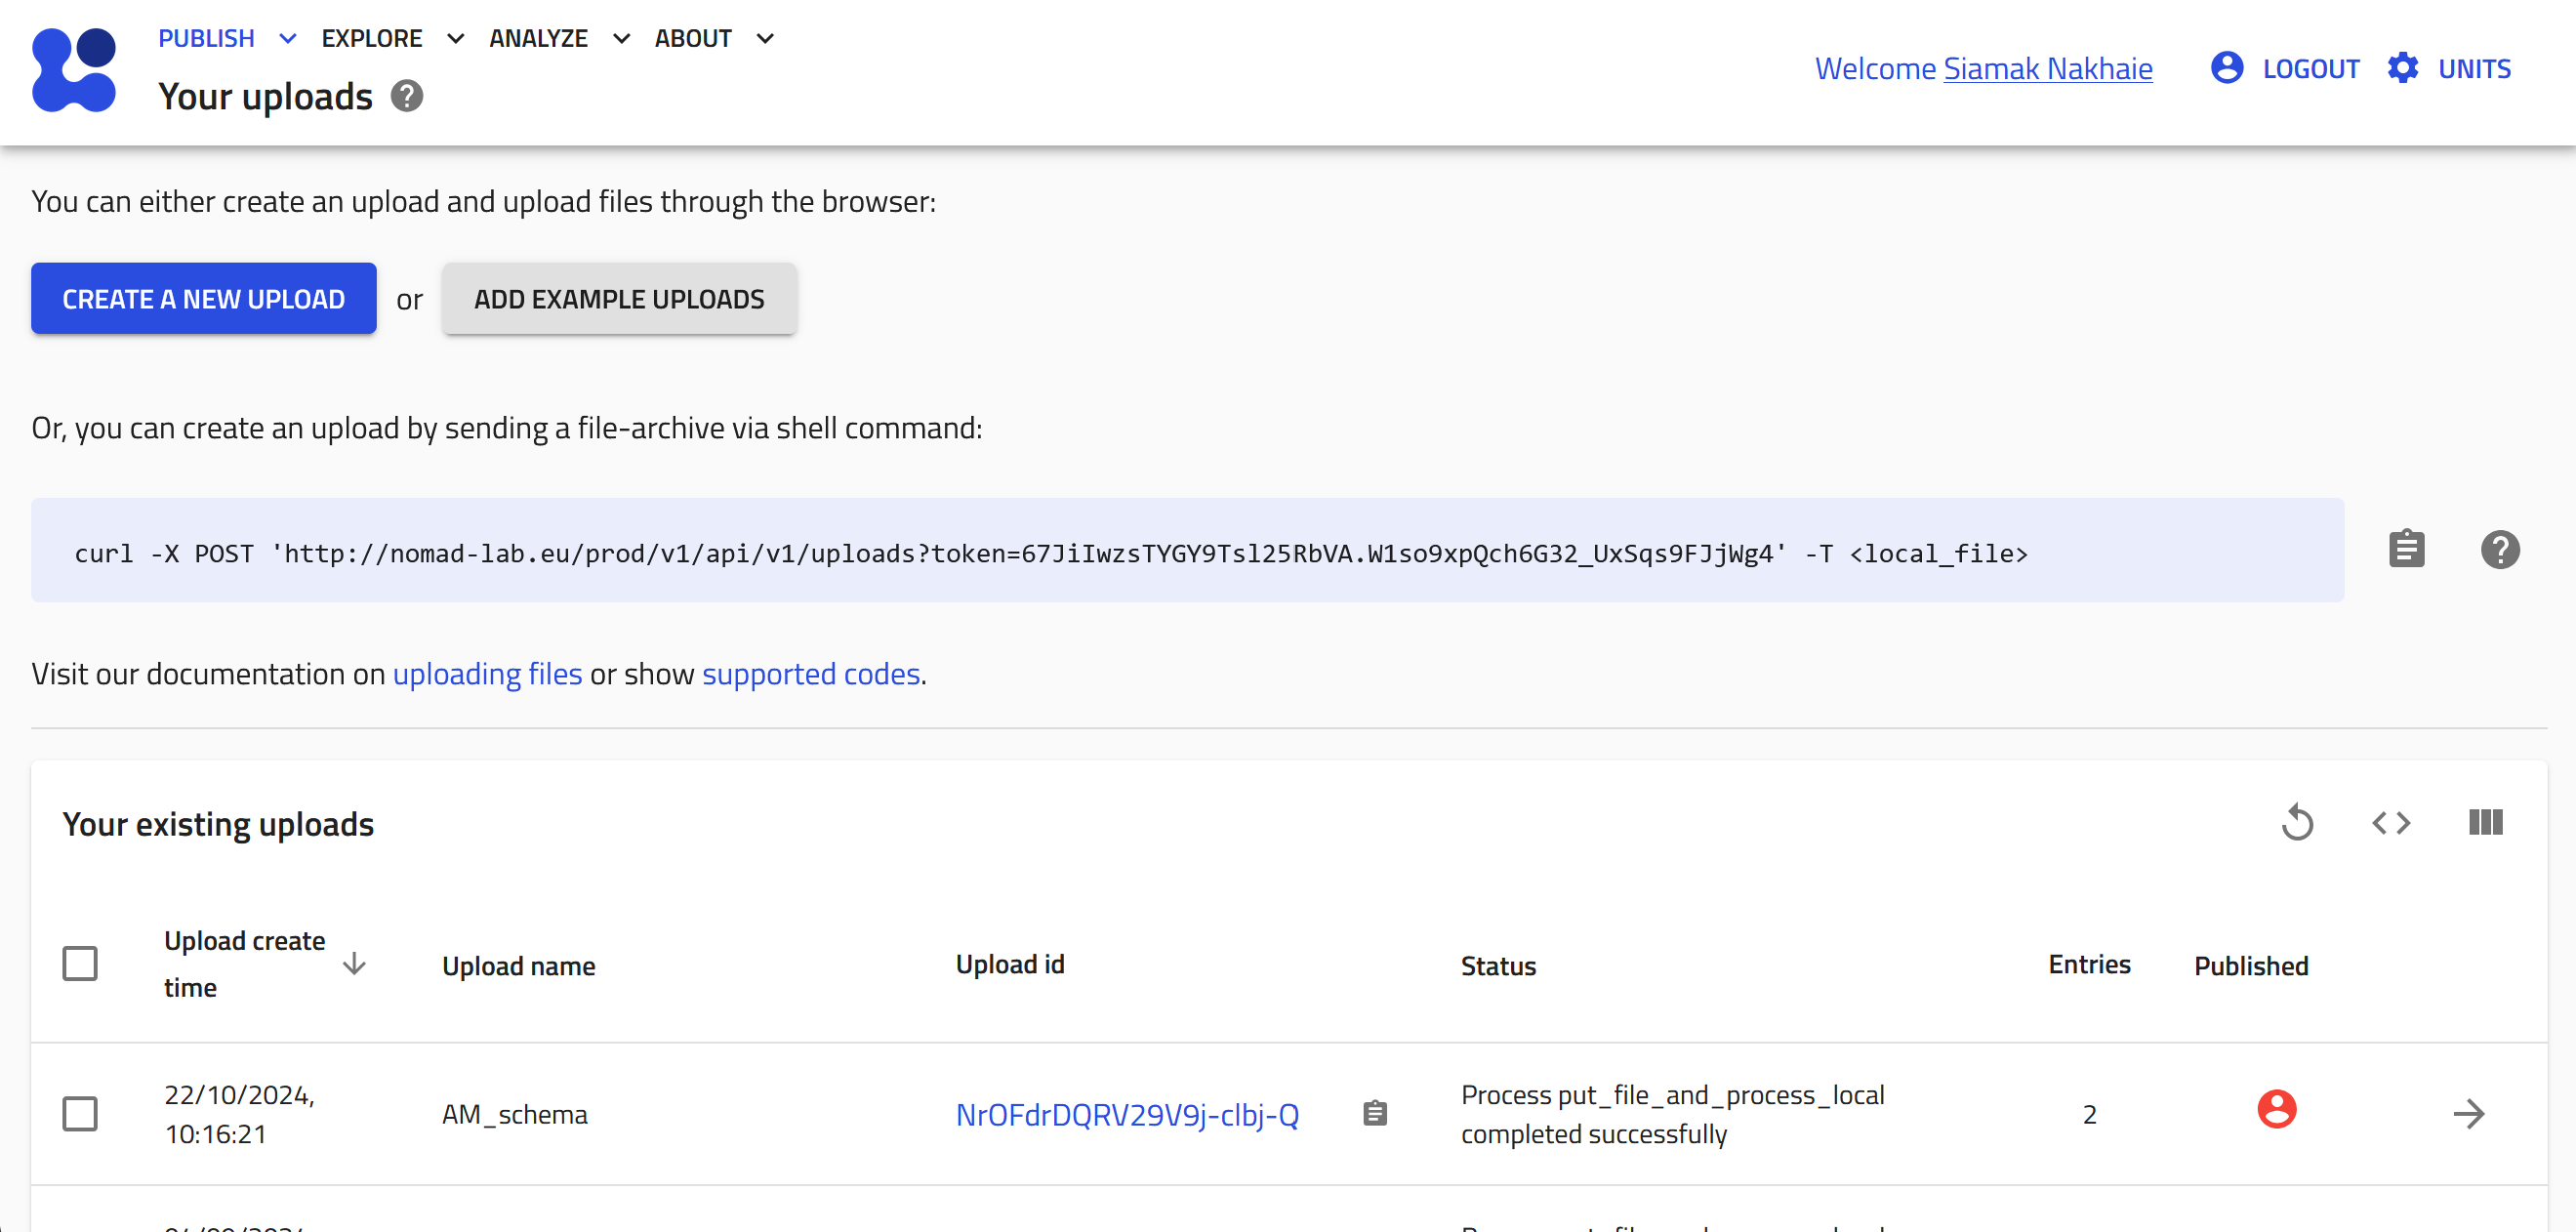Open help for the shell upload command
The height and width of the screenshot is (1232, 2576).
point(2500,549)
